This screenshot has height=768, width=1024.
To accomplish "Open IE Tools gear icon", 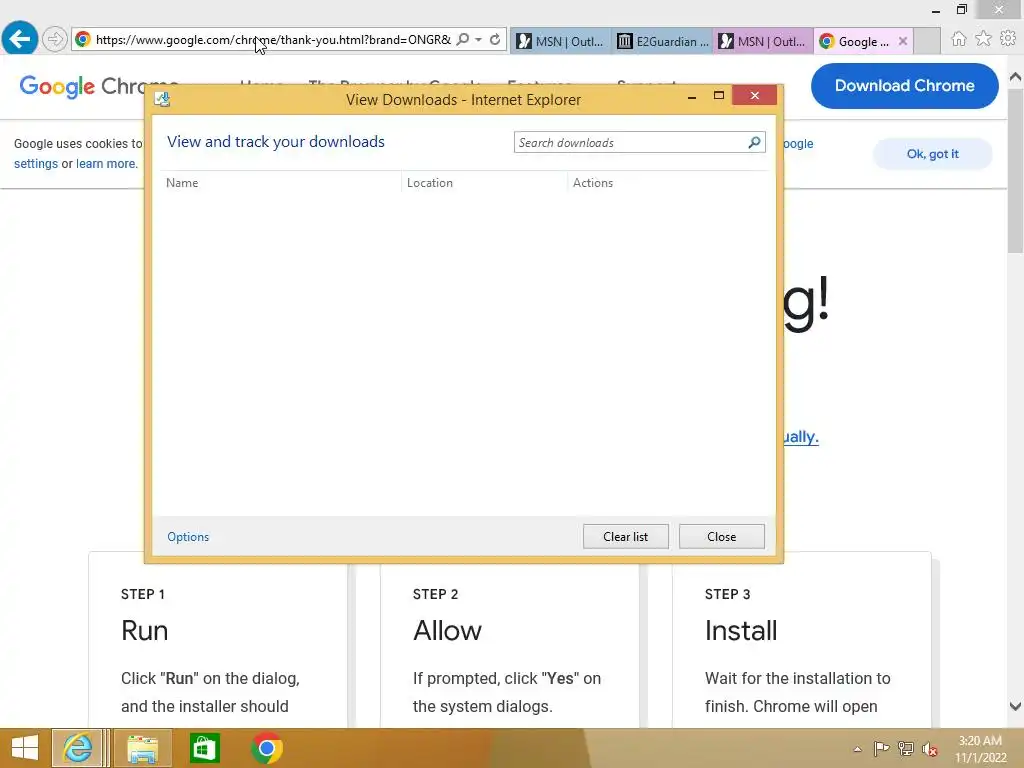I will coord(1008,39).
